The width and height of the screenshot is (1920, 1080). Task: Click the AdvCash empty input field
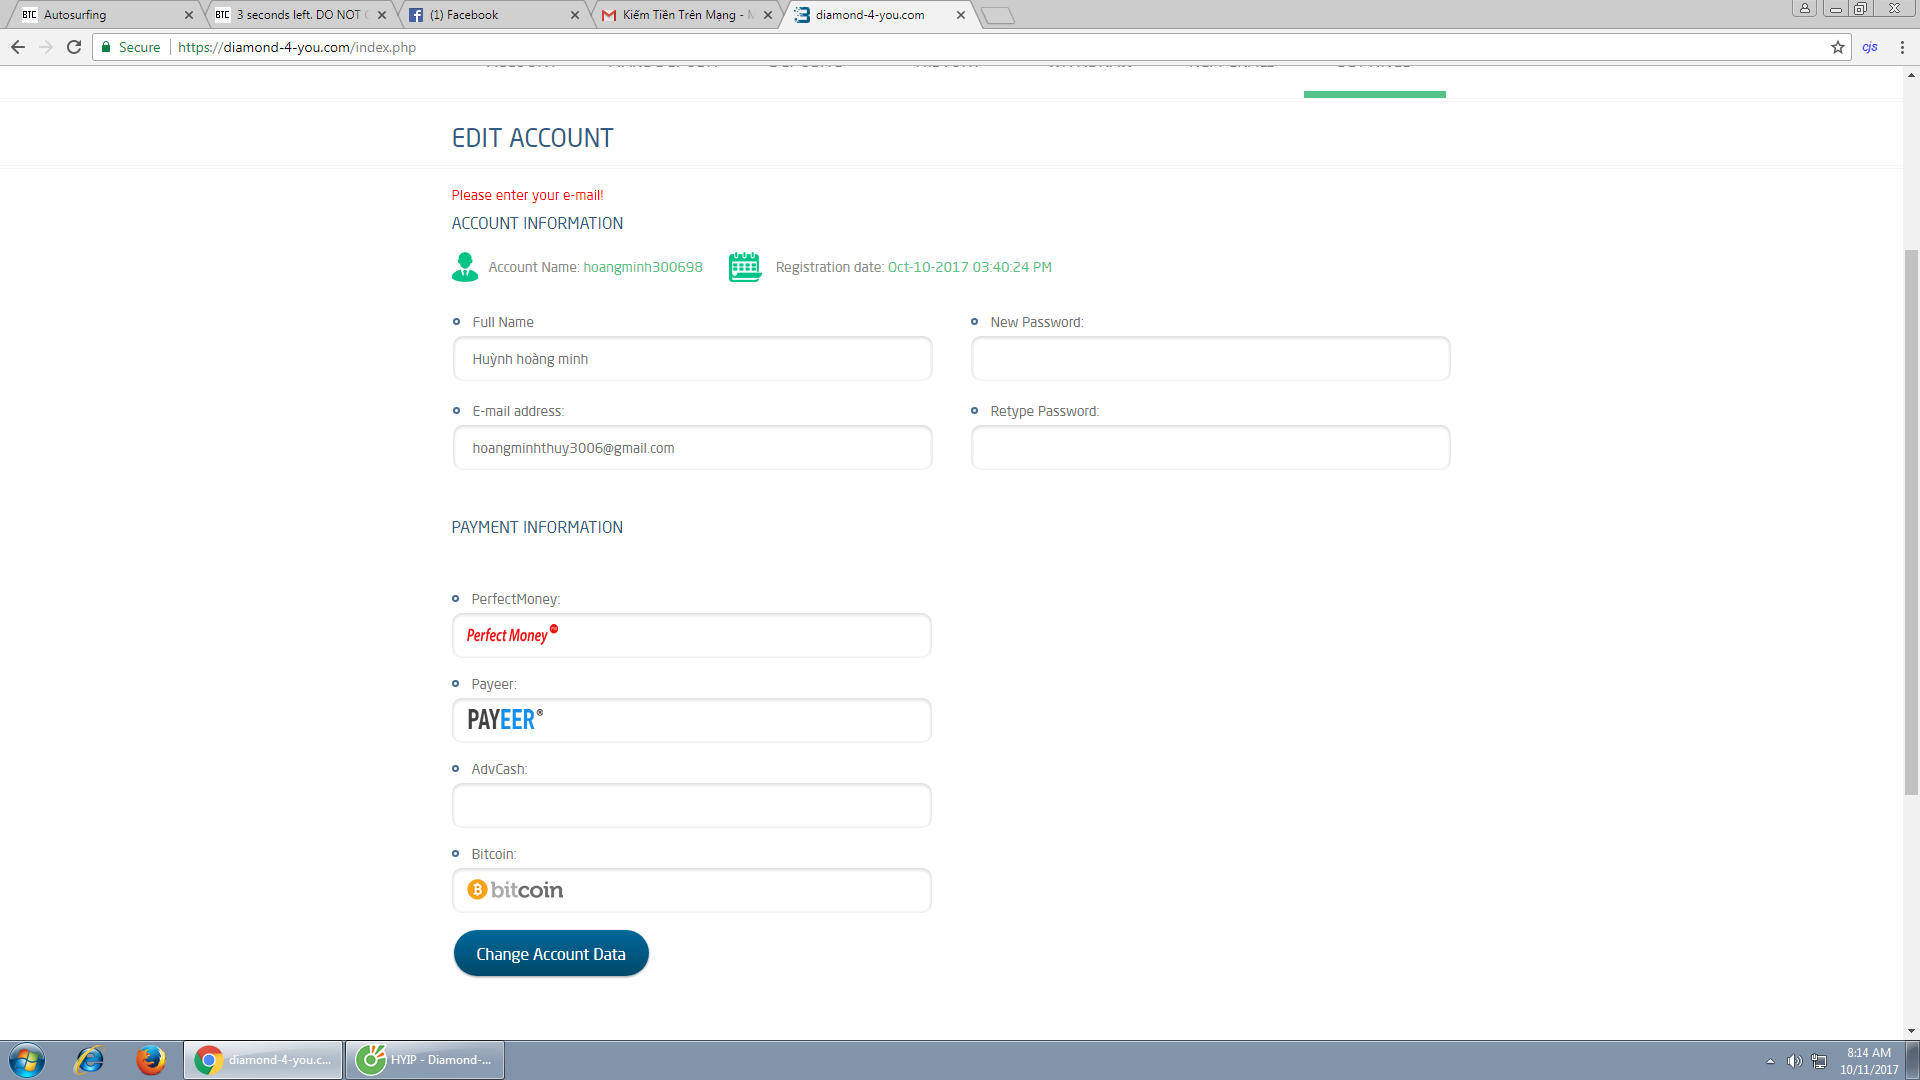tap(692, 806)
